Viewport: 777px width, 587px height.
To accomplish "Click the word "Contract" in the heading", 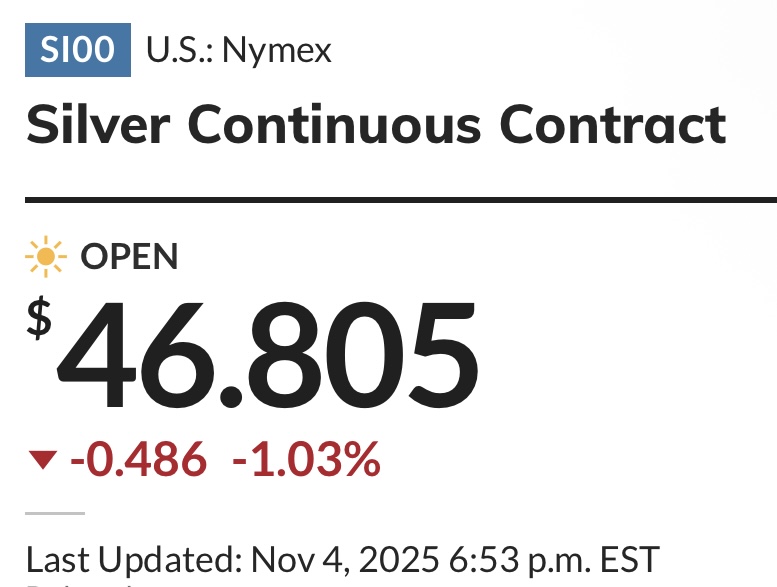I will [x=613, y=125].
